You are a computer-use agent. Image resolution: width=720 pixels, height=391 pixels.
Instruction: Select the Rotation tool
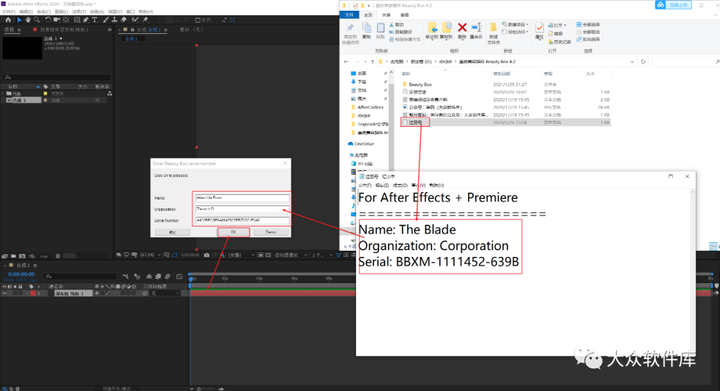click(x=48, y=20)
